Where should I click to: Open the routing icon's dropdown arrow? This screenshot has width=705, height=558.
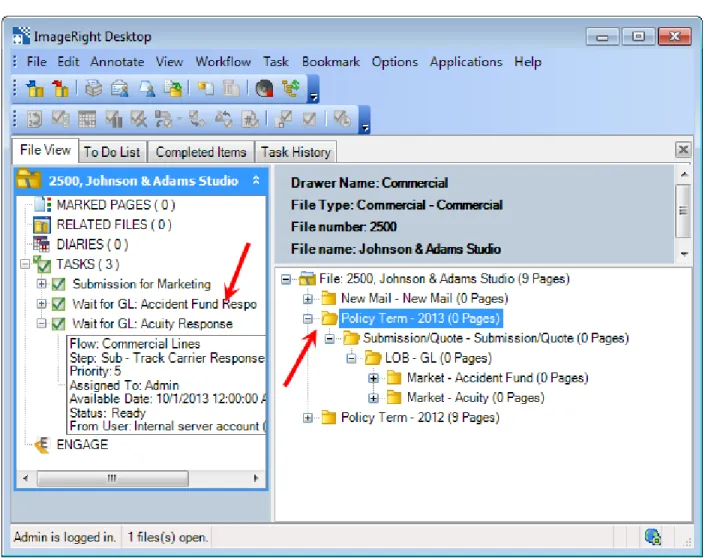[x=179, y=120]
